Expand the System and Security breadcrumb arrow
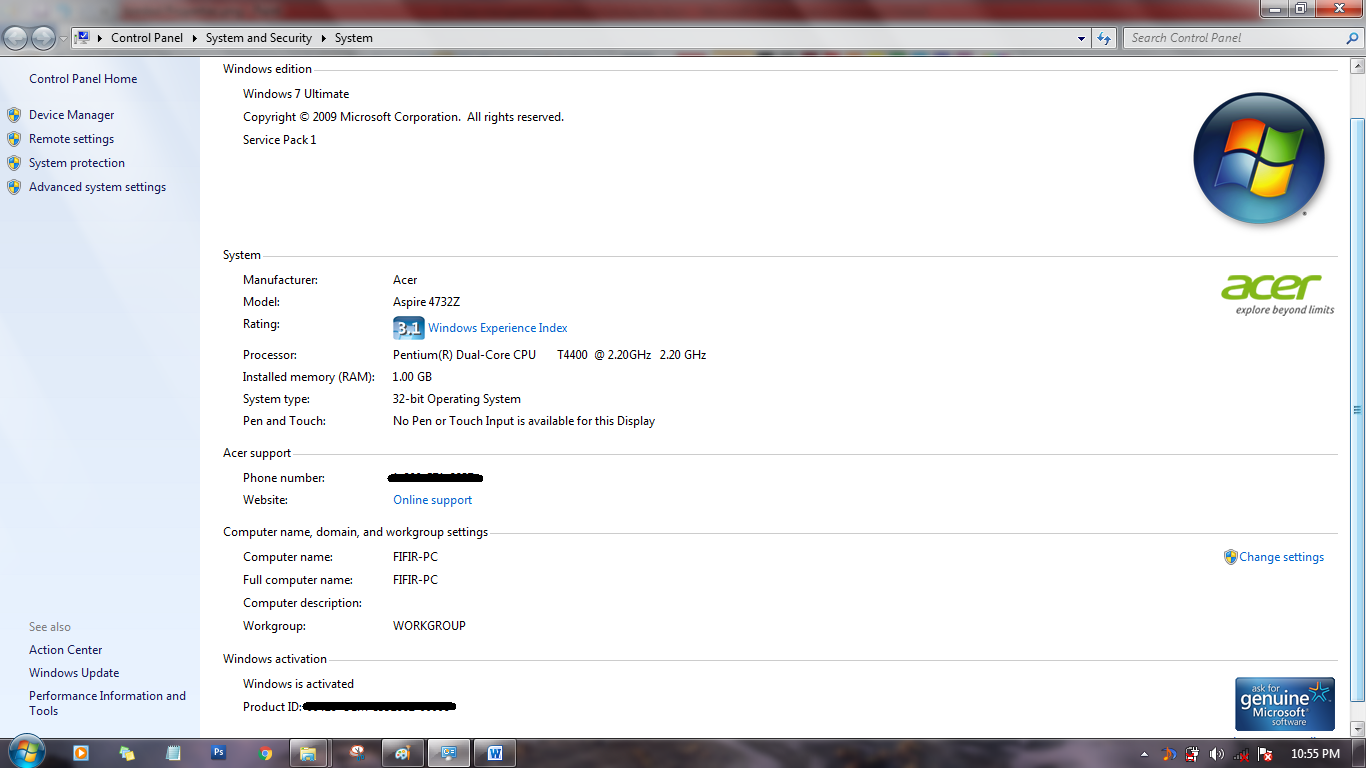The width and height of the screenshot is (1366, 768). [323, 38]
